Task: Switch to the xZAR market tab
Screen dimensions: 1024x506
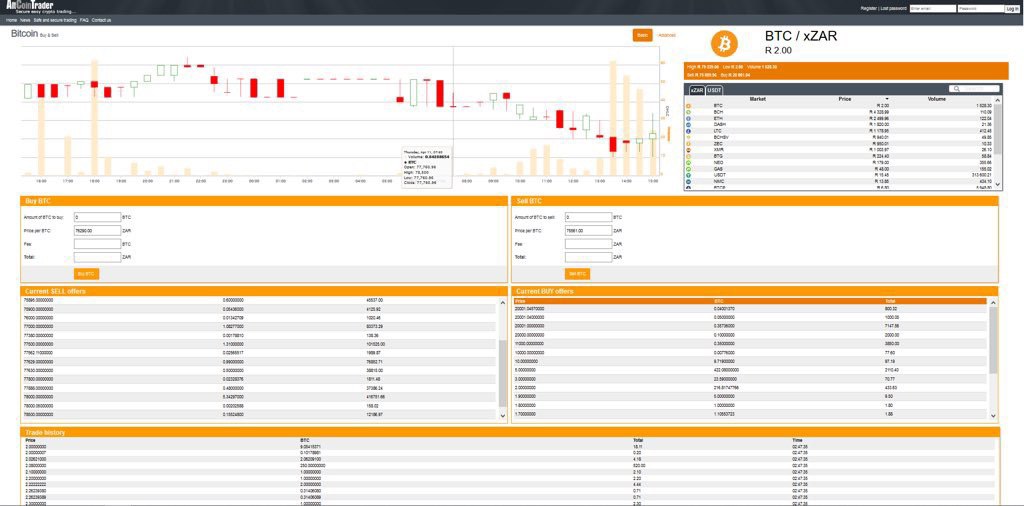Action: point(697,90)
